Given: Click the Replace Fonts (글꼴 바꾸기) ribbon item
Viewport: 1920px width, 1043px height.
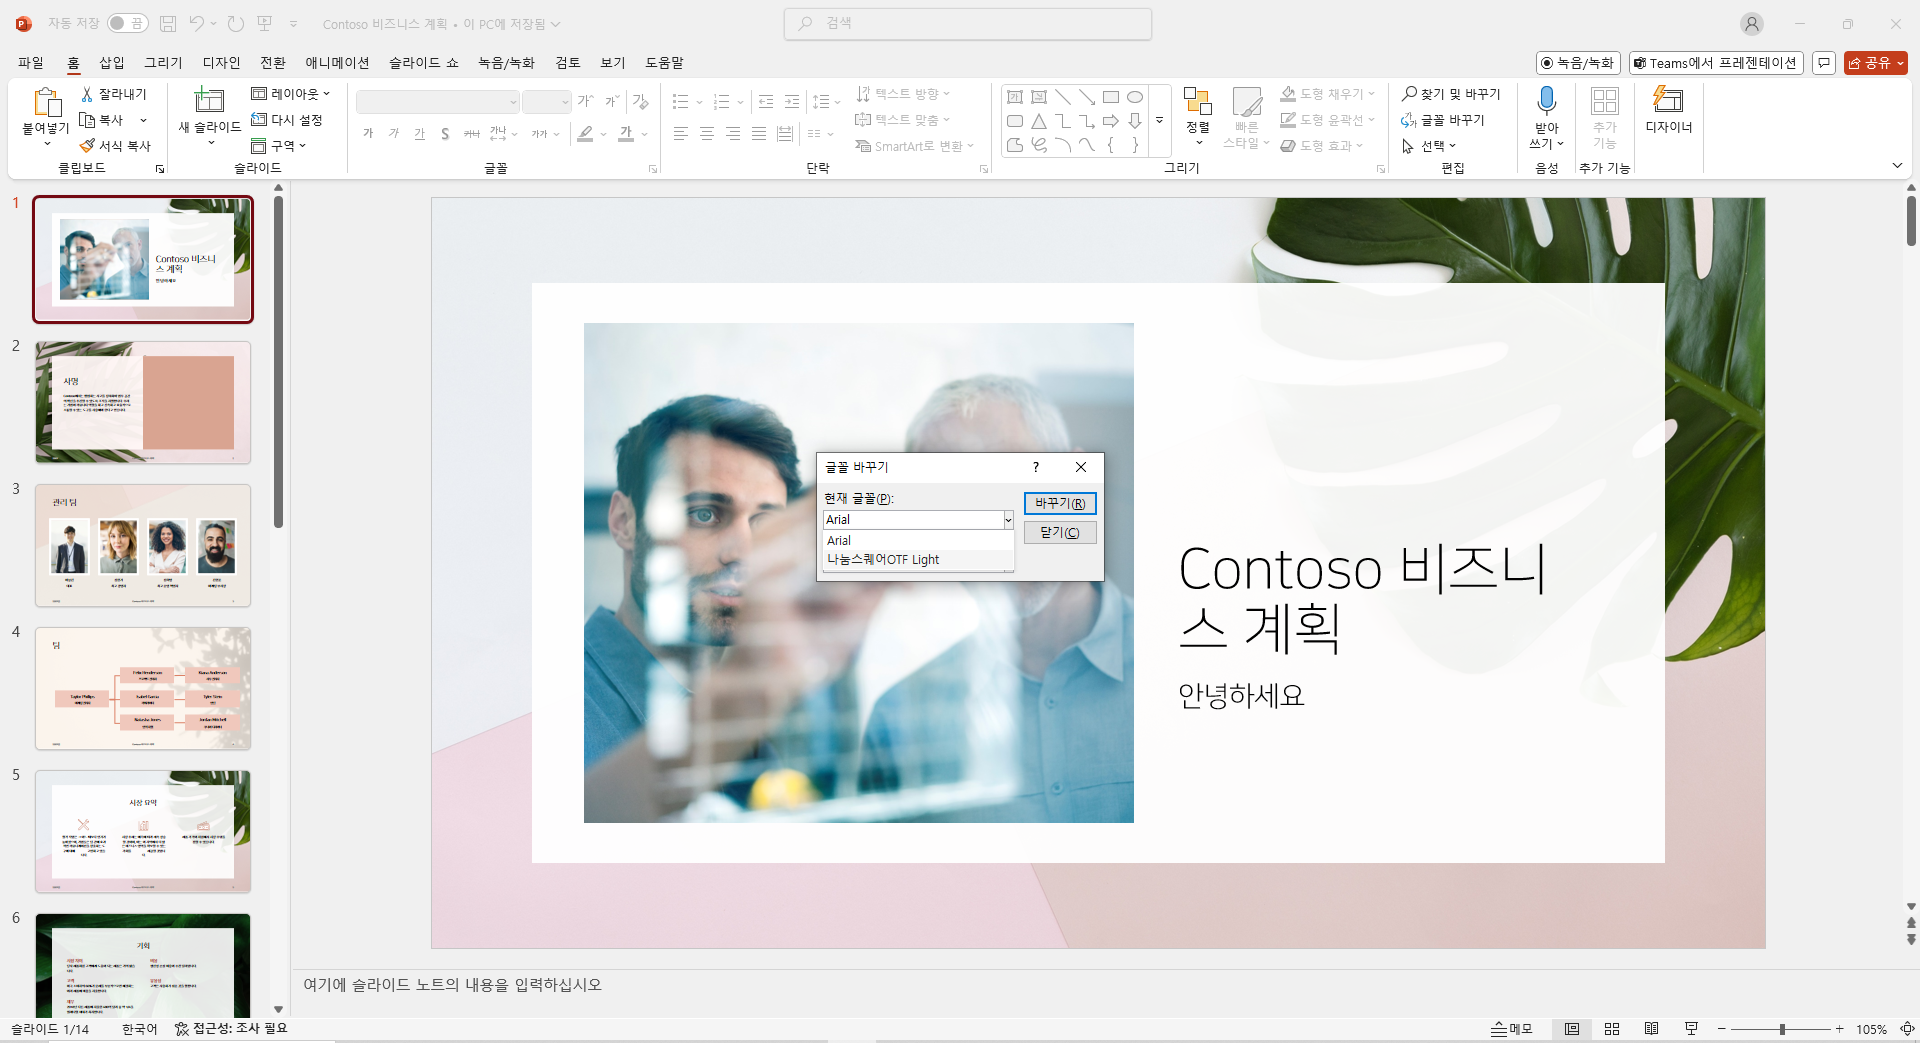Looking at the screenshot, I should pos(1443,120).
